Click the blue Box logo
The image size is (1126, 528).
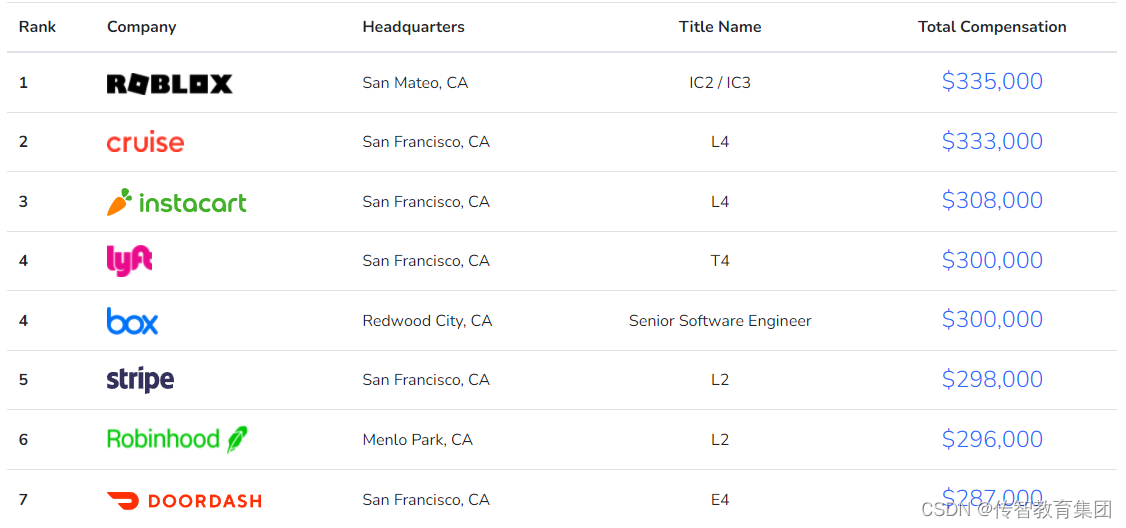click(132, 320)
